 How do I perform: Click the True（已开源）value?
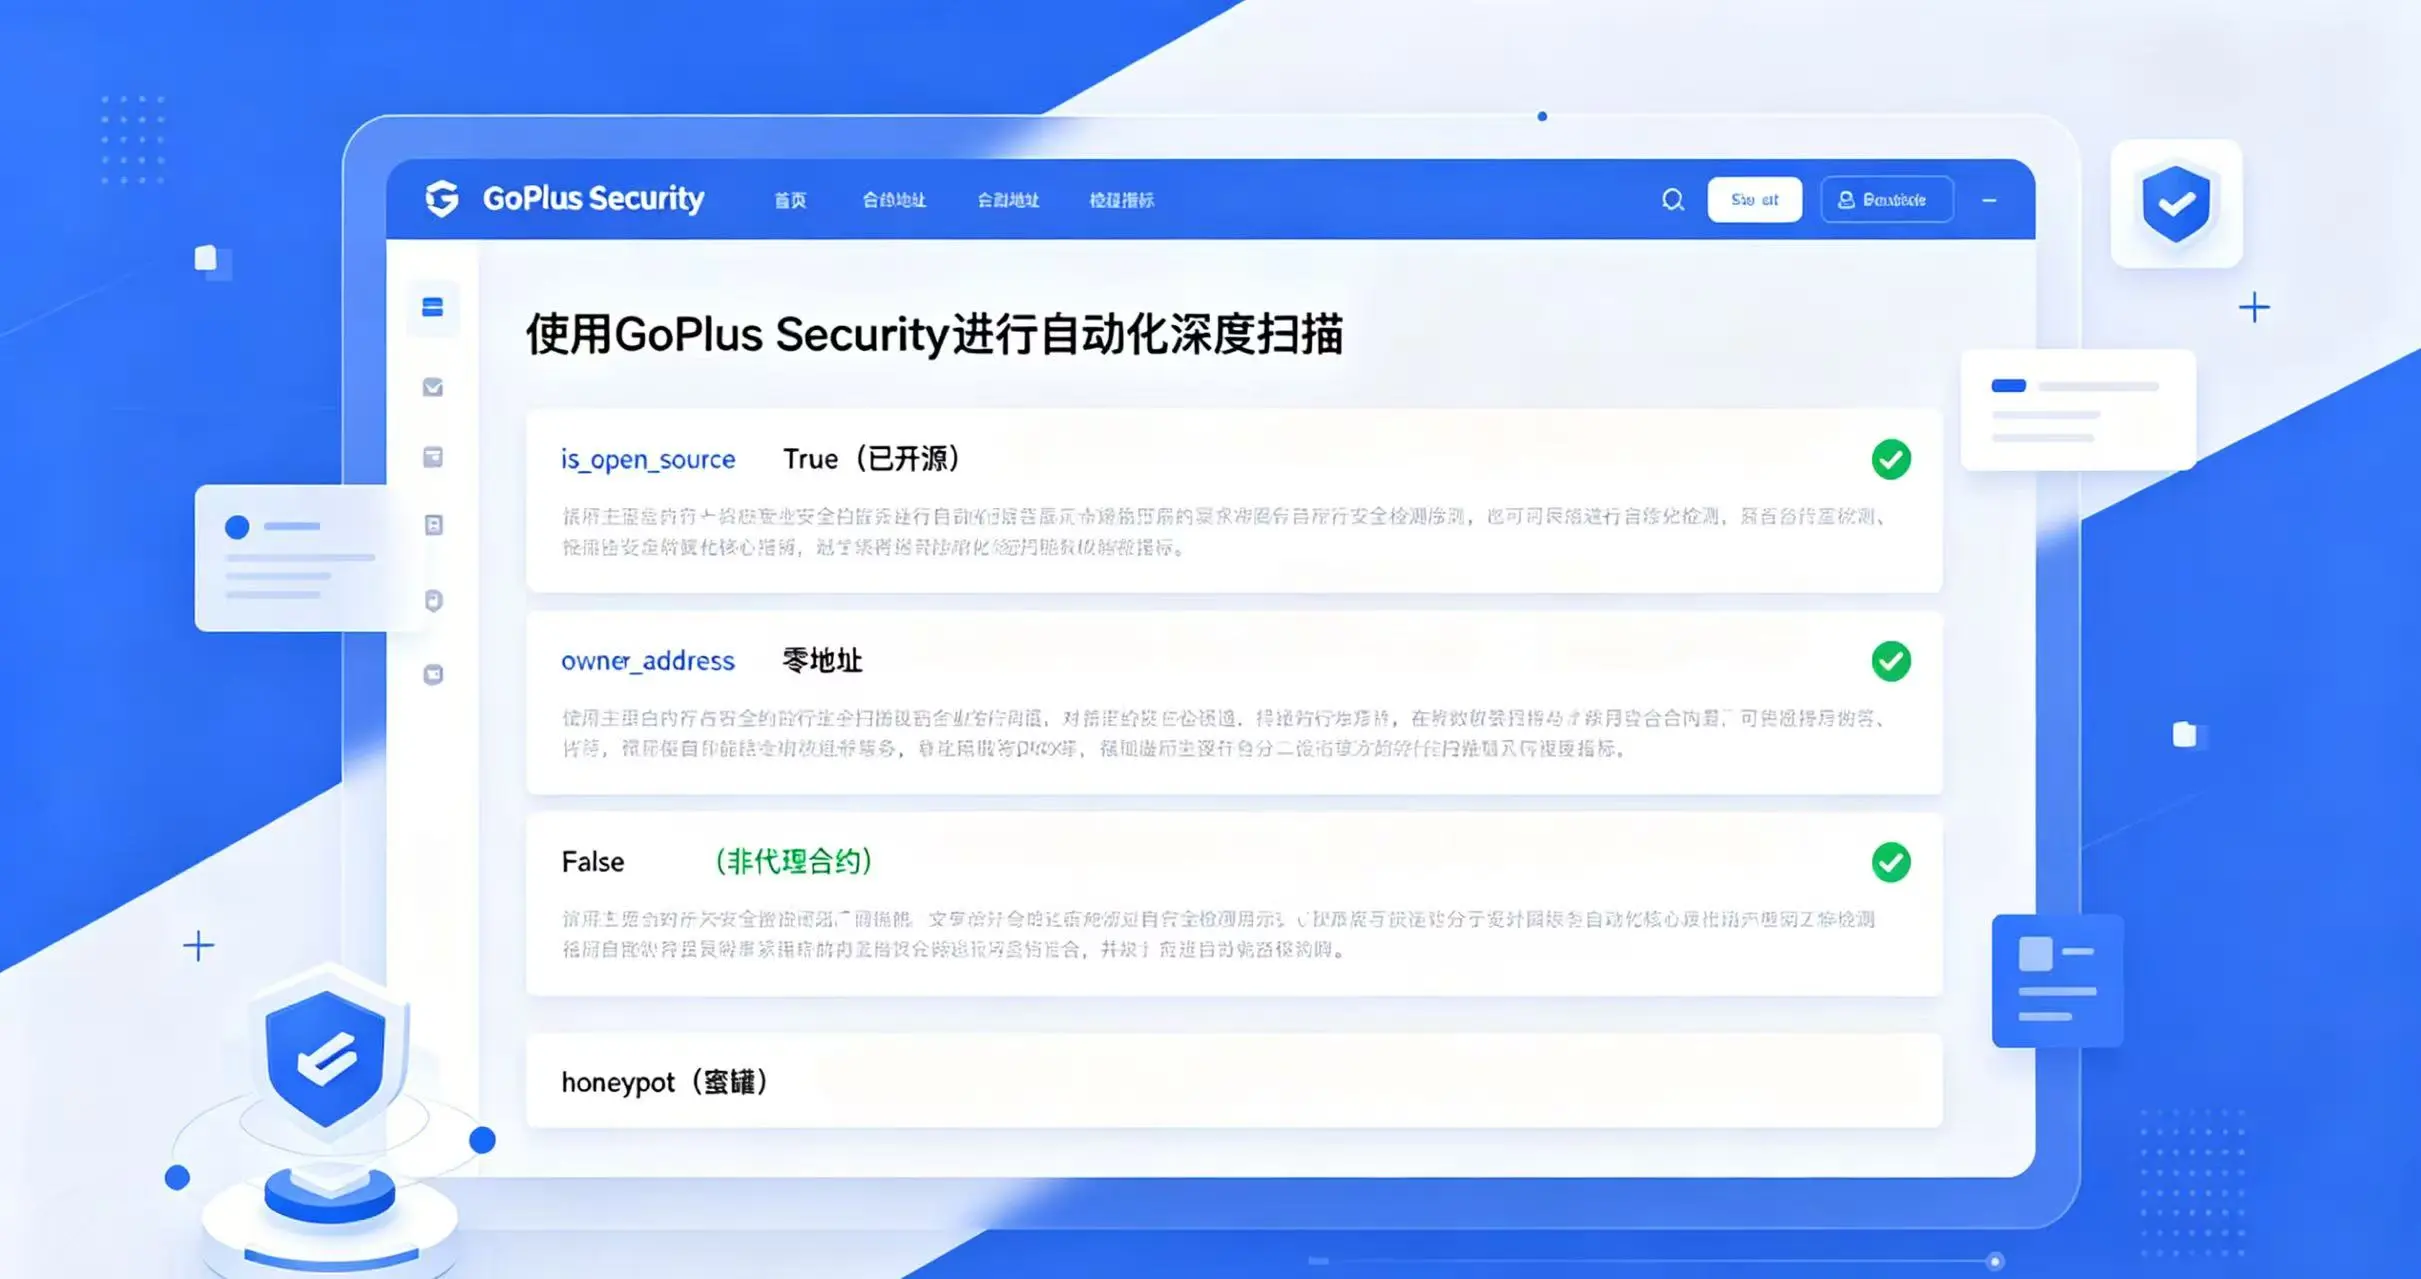872,459
